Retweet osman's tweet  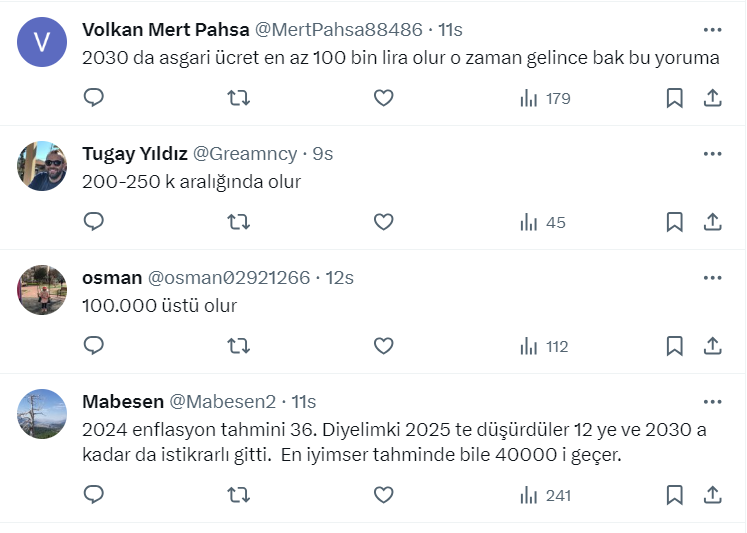[x=239, y=346]
